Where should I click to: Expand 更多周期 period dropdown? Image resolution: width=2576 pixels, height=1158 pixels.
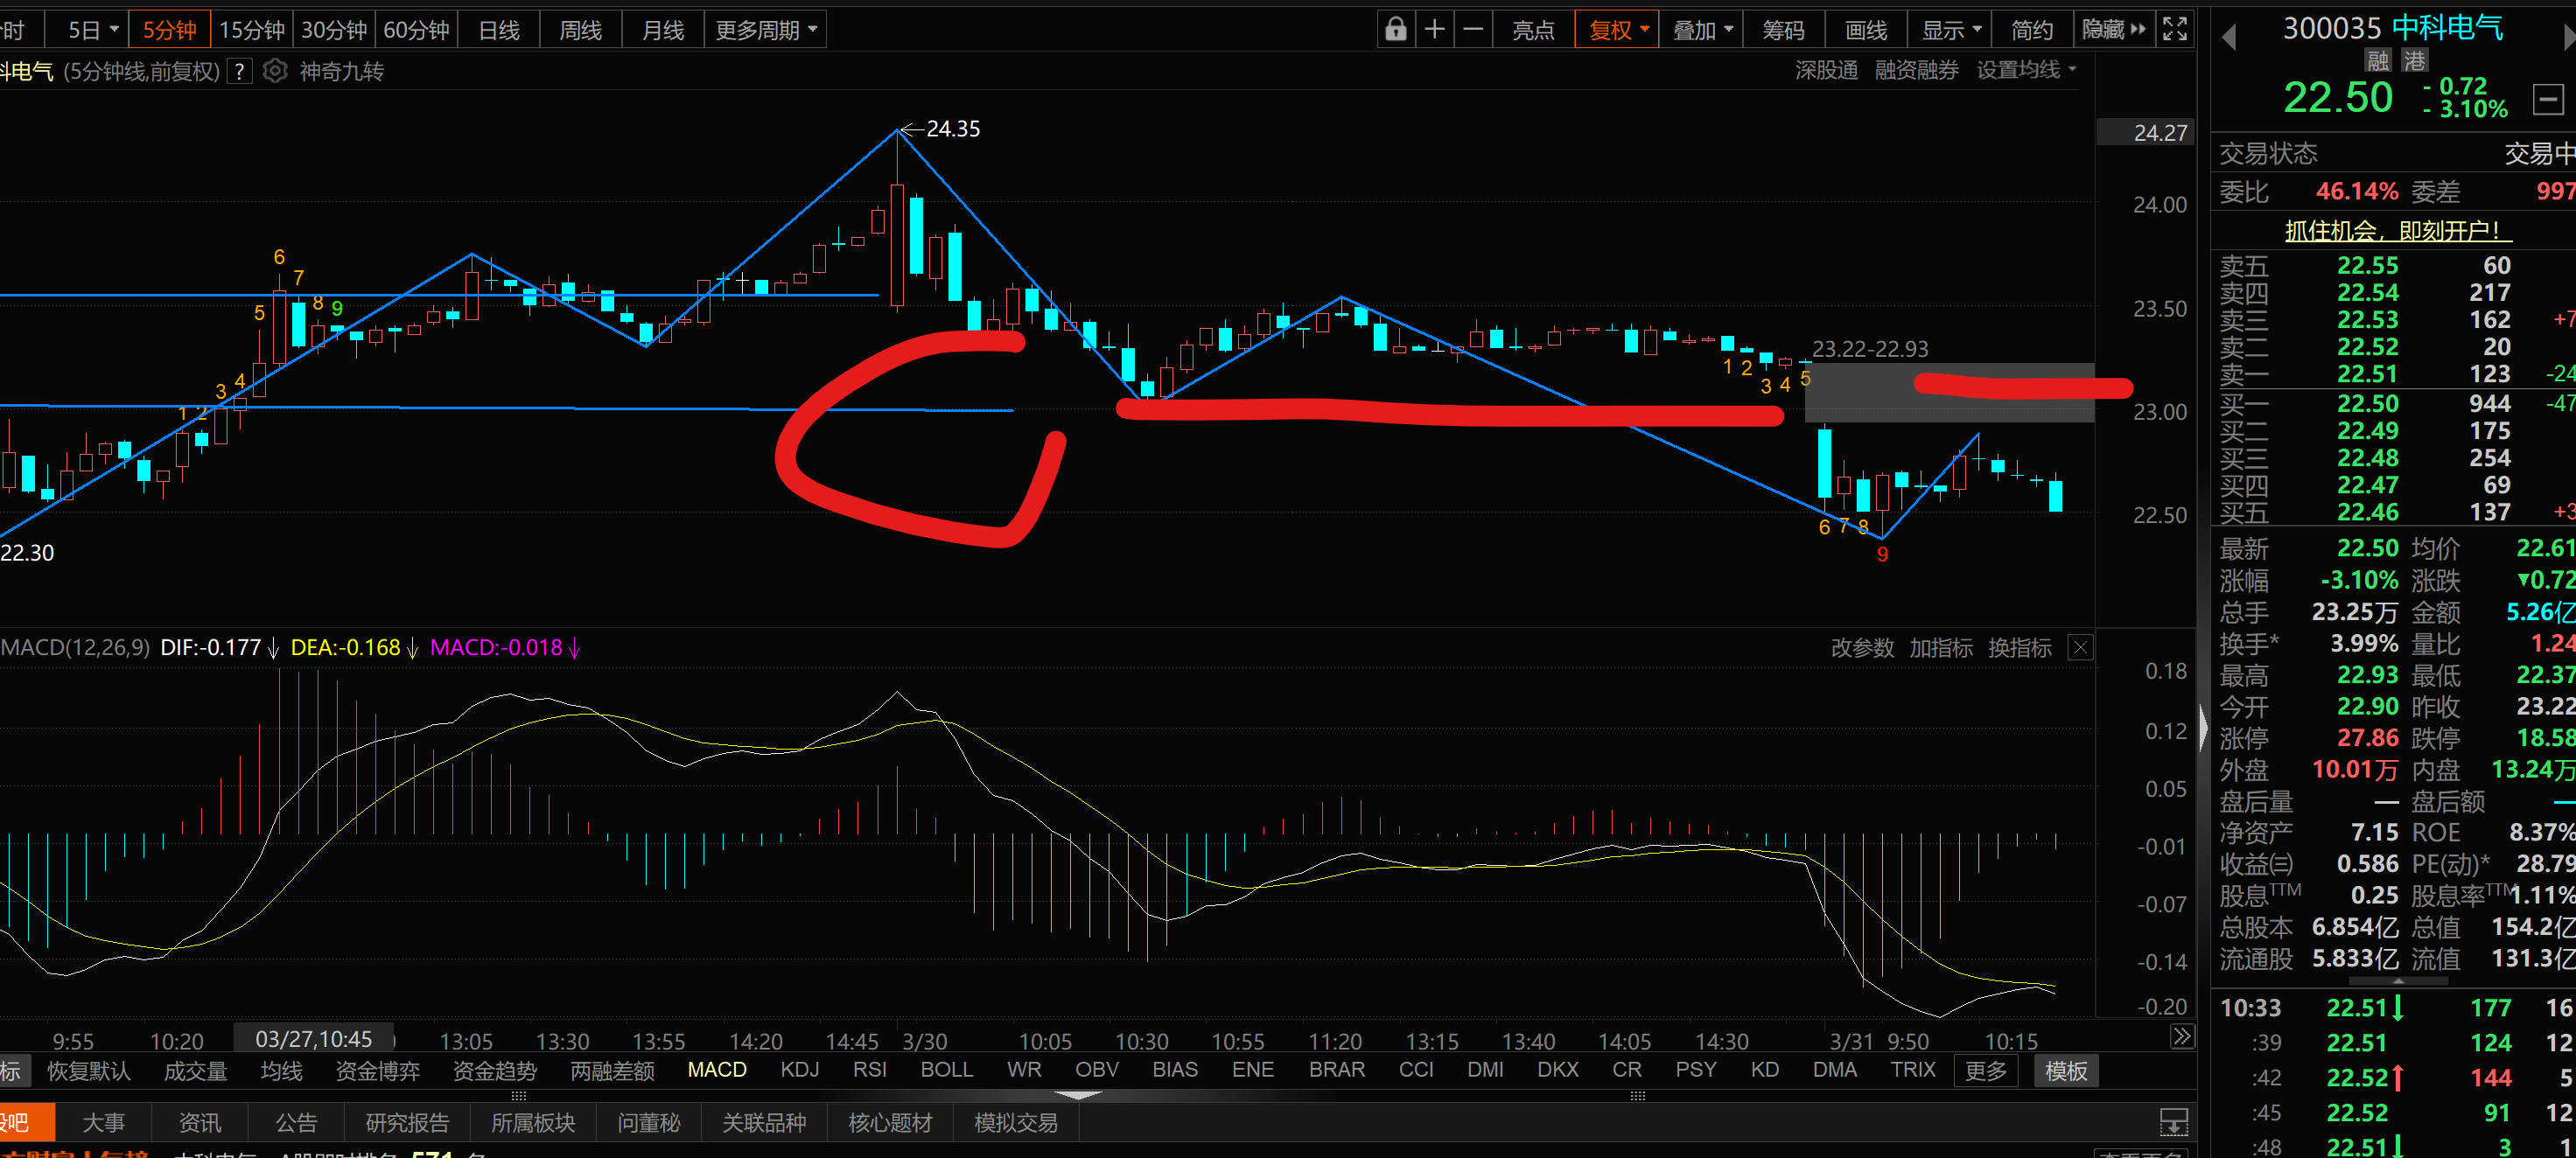point(766,30)
